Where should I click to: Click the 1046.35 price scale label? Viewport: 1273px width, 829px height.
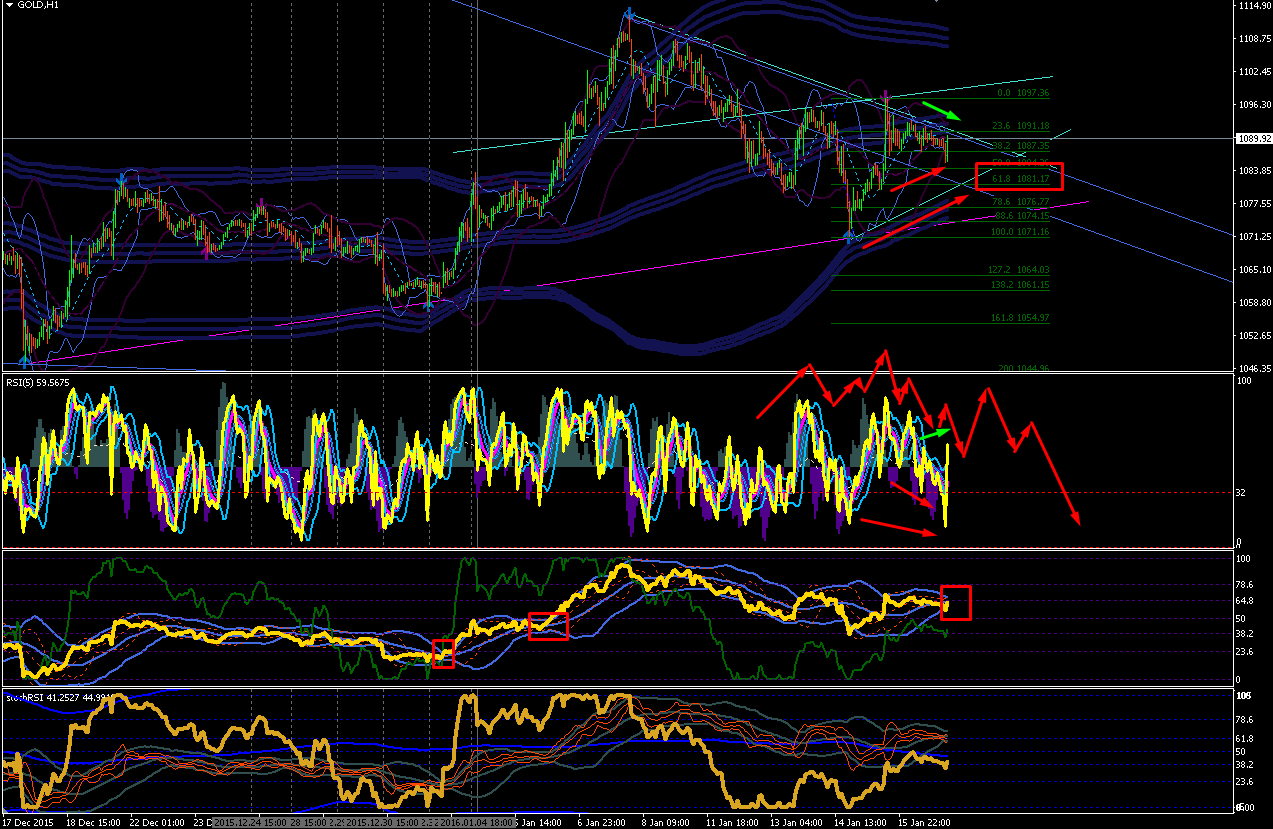tap(1253, 369)
